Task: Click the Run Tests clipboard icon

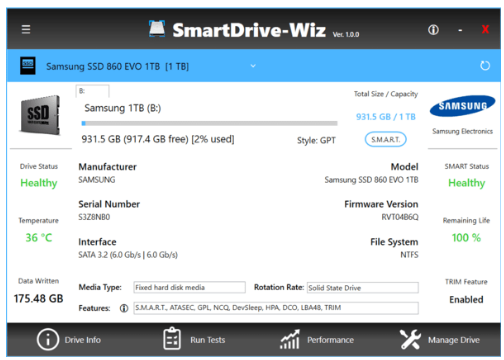Action: coord(172,339)
